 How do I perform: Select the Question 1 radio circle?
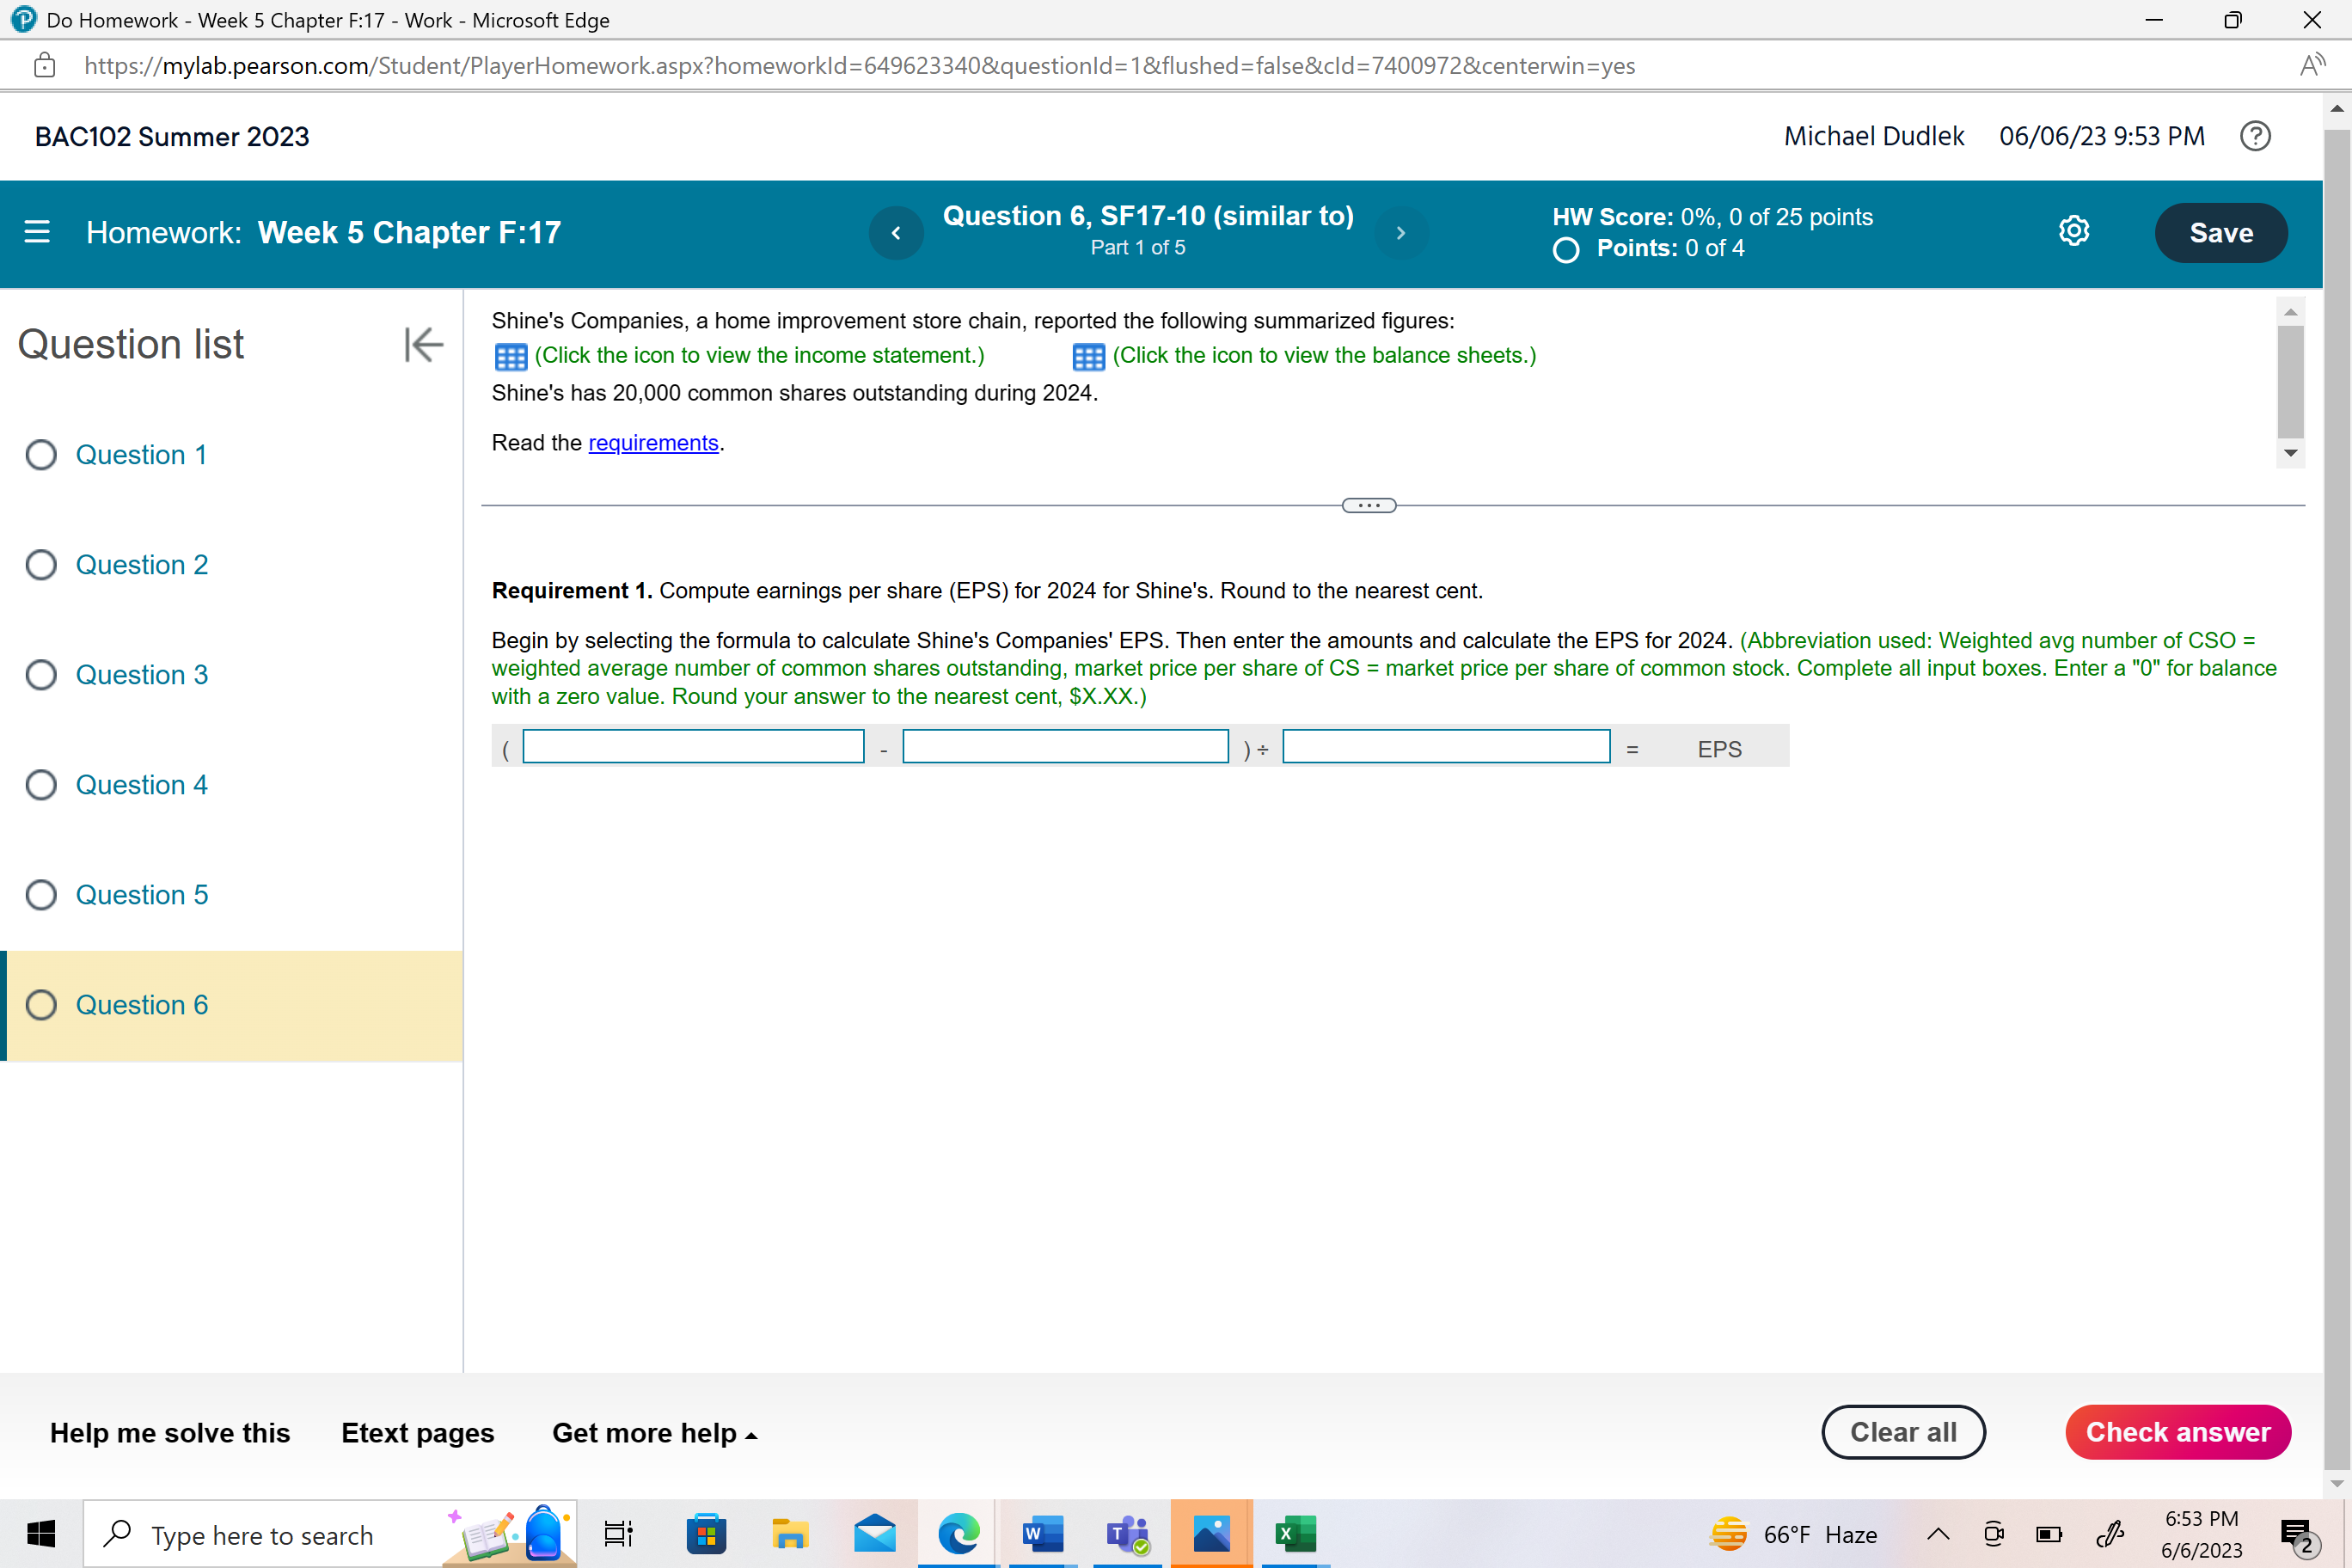pos(41,455)
